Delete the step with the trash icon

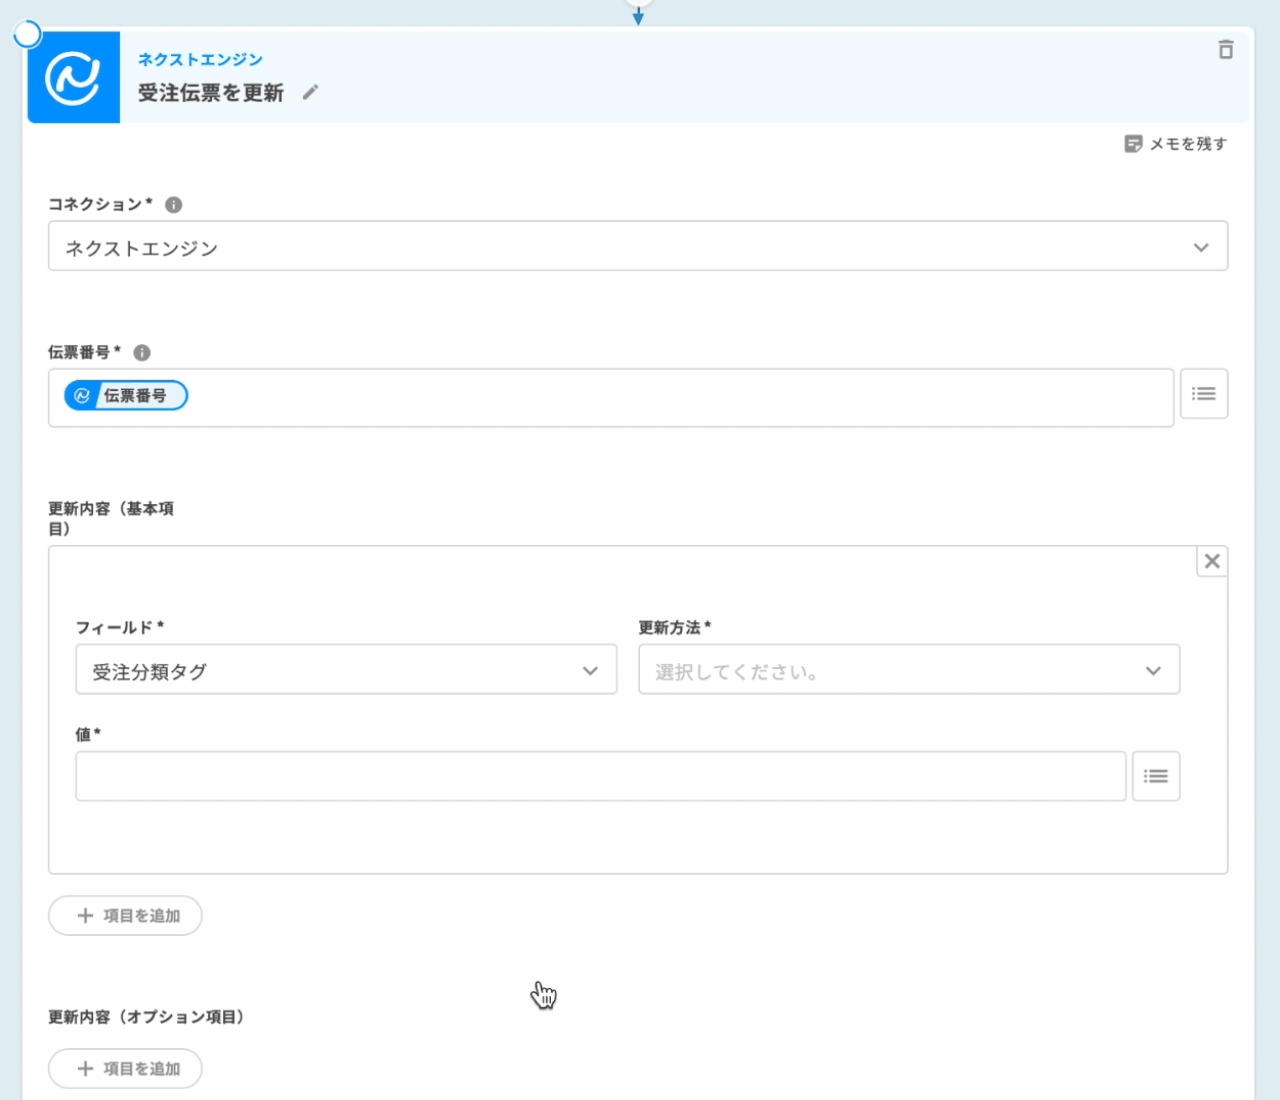click(x=1225, y=50)
